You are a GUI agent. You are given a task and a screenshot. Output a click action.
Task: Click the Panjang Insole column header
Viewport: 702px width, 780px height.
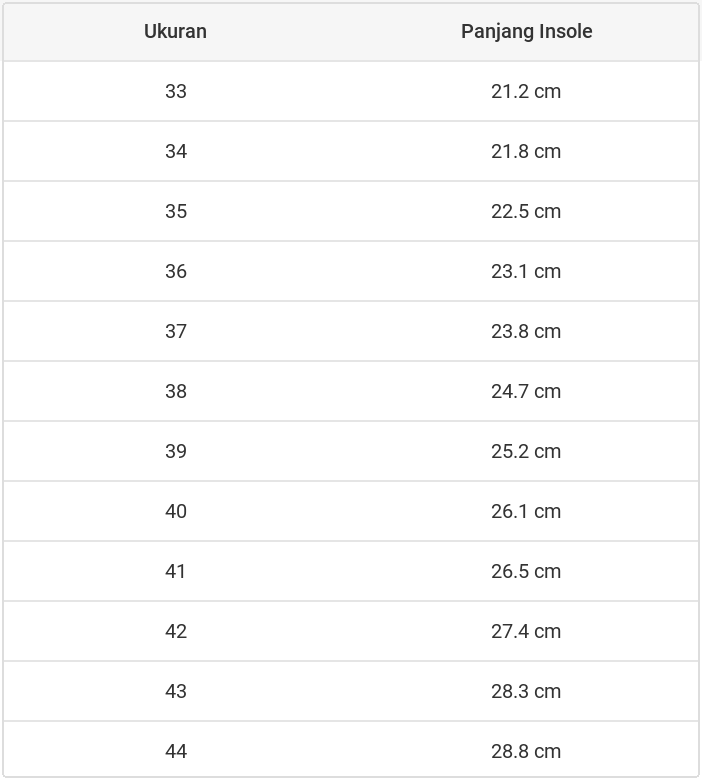[526, 31]
